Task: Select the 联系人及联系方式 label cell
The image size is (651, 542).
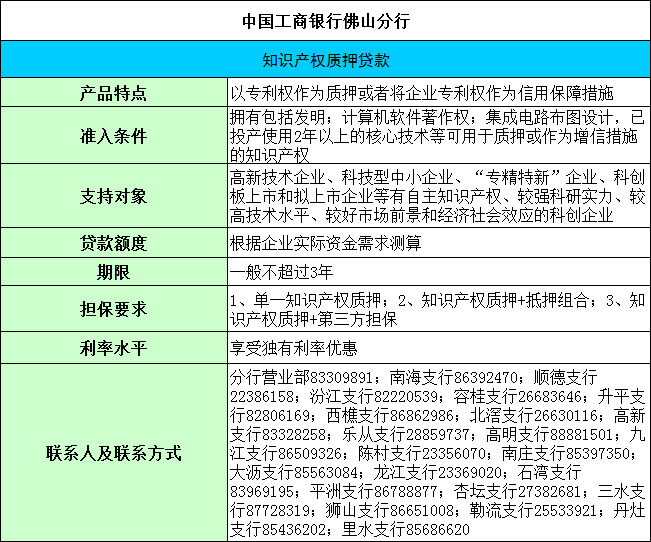Action: pyautogui.click(x=114, y=453)
